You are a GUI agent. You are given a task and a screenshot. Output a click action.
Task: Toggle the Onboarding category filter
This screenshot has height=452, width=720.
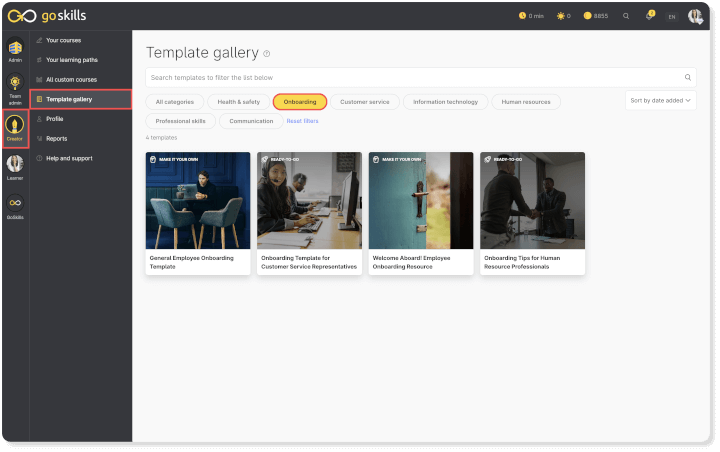pyautogui.click(x=300, y=101)
